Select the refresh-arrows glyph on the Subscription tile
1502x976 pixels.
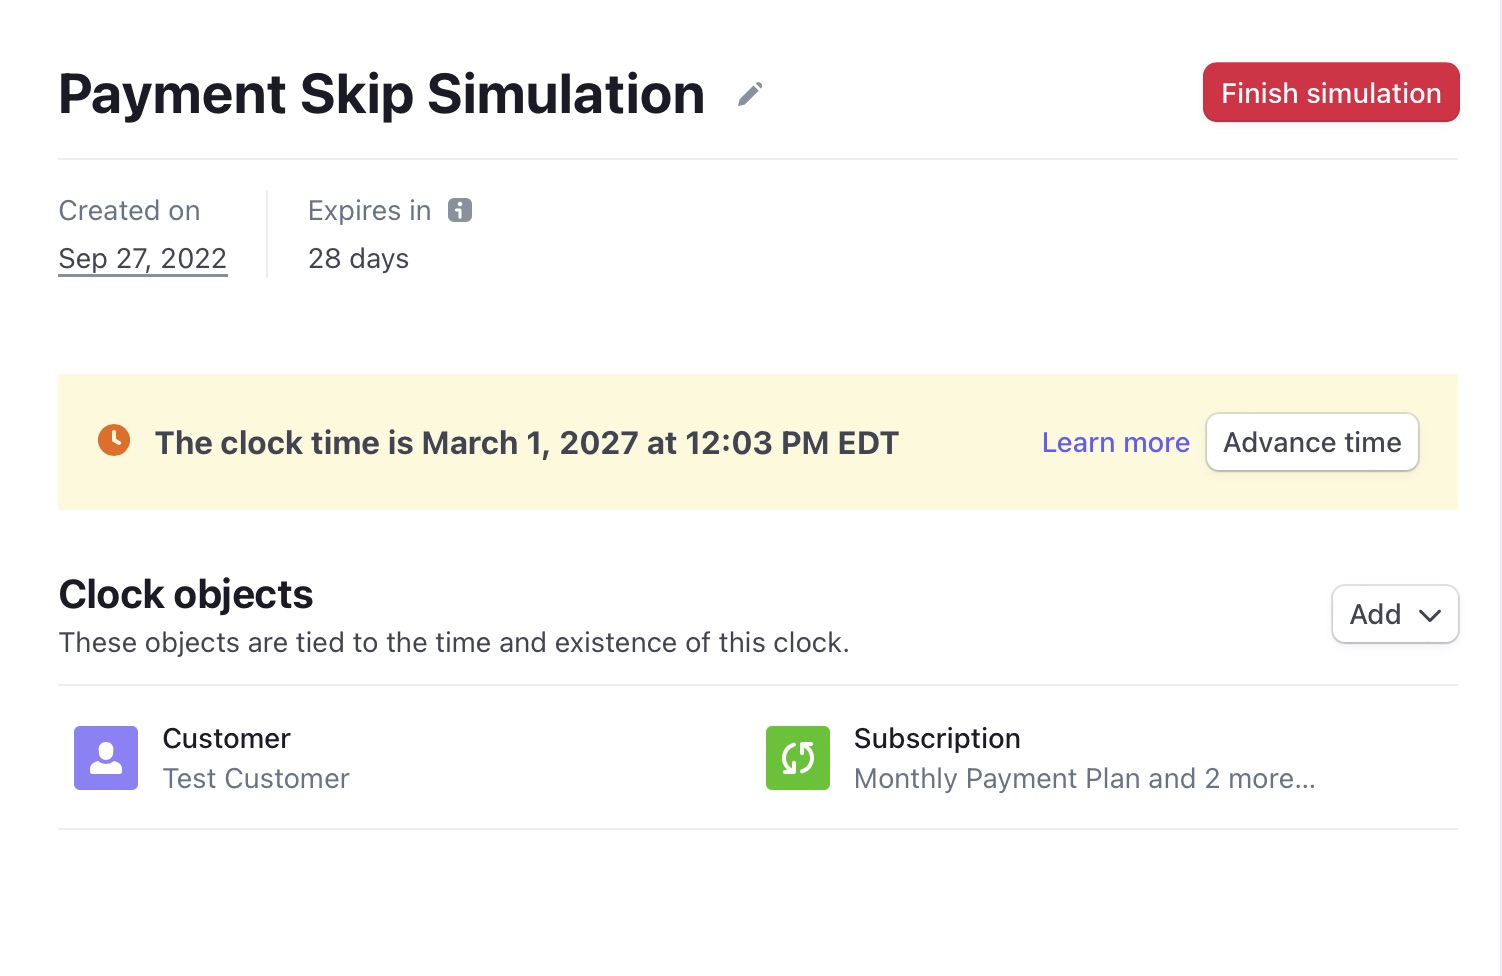[x=797, y=758]
